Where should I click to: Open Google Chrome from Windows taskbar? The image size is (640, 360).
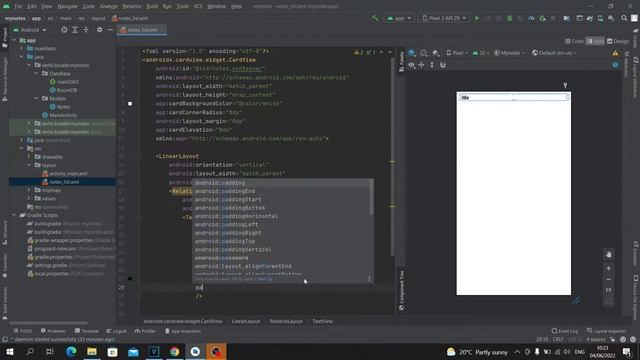174,352
